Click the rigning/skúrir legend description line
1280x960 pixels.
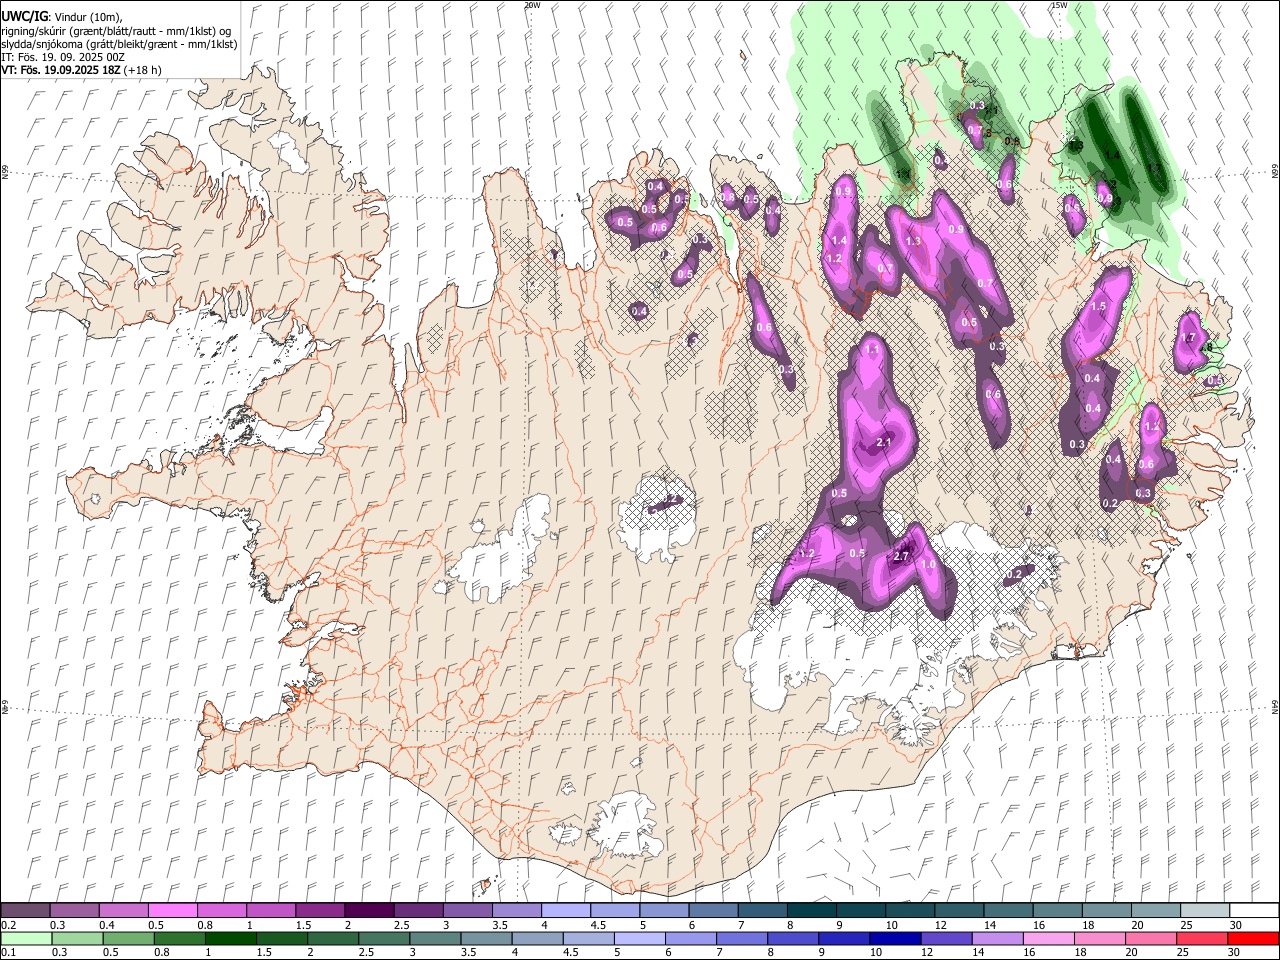[x=116, y=31]
